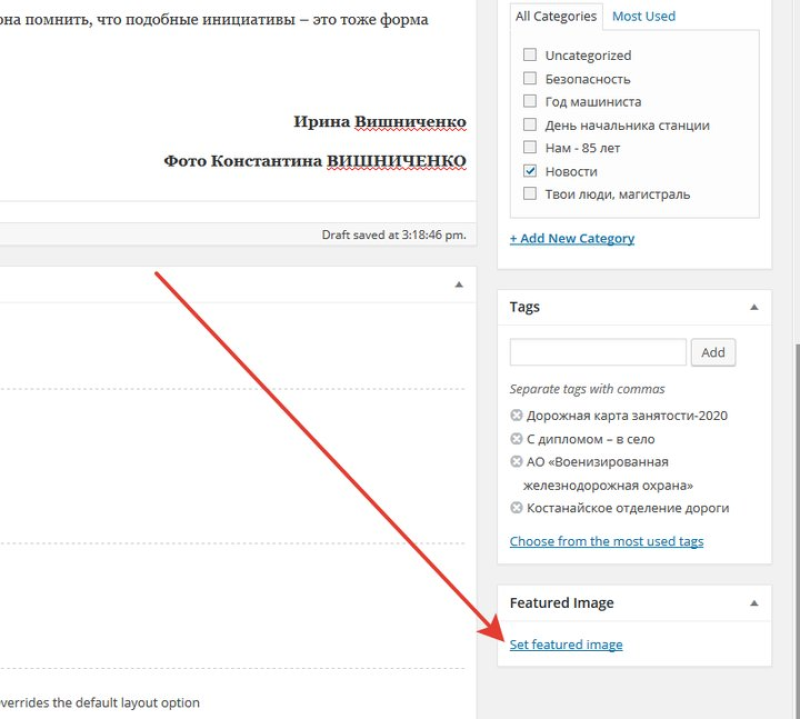Collapse the Featured Image panel
This screenshot has width=800, height=719.
pyautogui.click(x=754, y=603)
